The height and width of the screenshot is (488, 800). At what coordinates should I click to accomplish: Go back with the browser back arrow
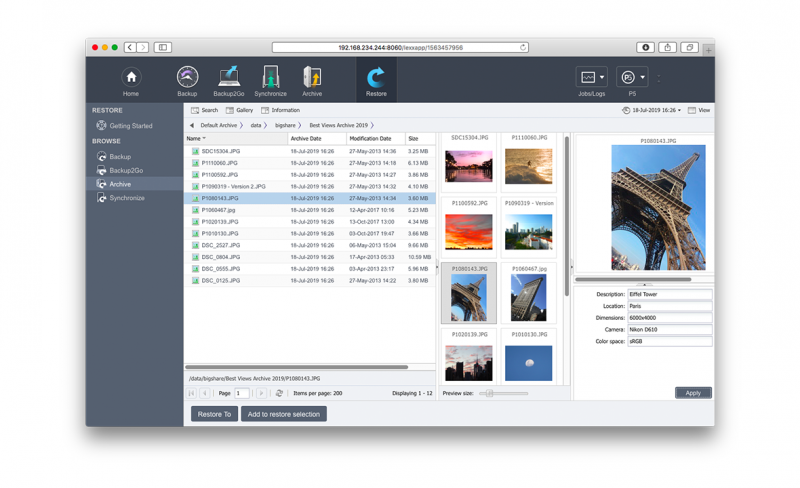pyautogui.click(x=130, y=47)
